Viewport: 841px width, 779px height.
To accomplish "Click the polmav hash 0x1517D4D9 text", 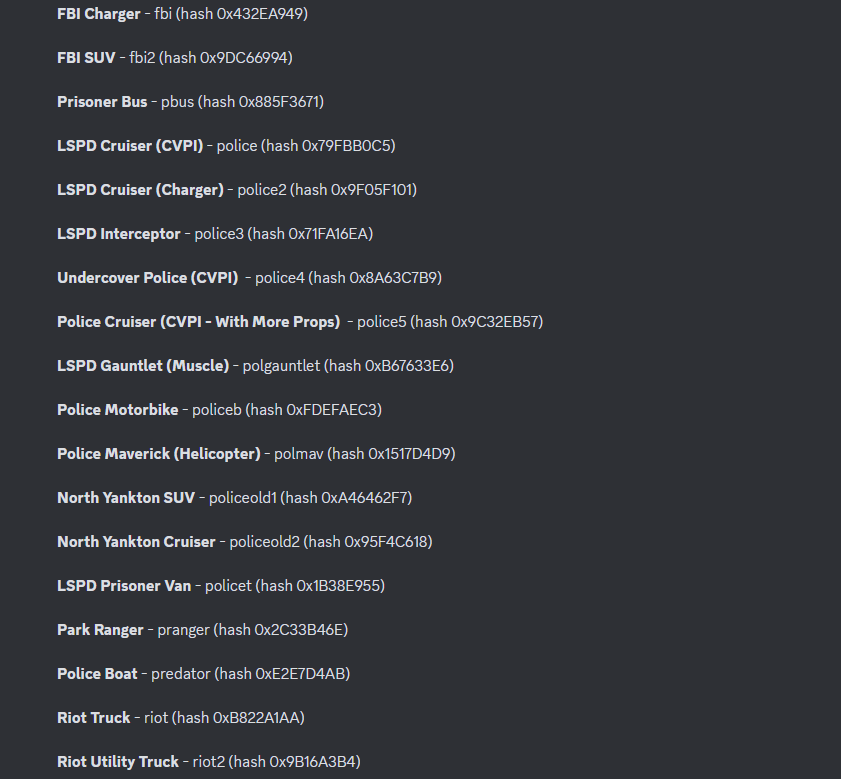I will click(x=411, y=454).
